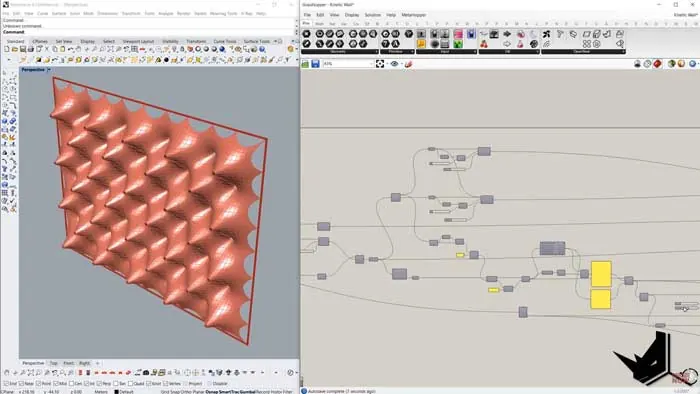Screen dimensions: 700x394
Task: Click the Rhino Command input line
Action: [147, 32]
